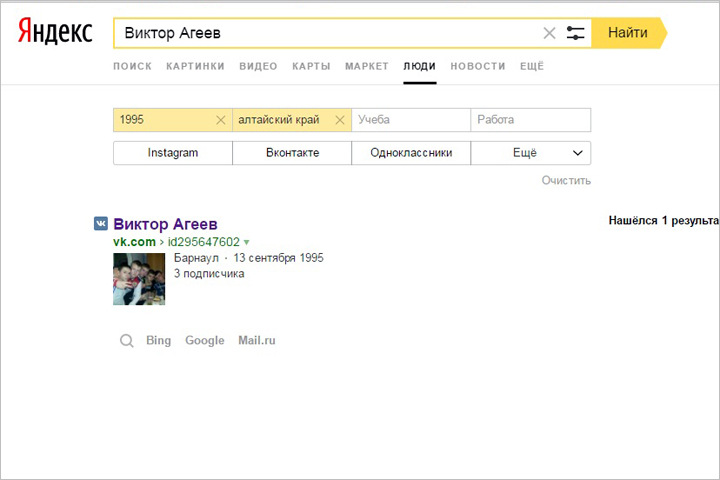Switch to the Новости tab

click(x=477, y=66)
